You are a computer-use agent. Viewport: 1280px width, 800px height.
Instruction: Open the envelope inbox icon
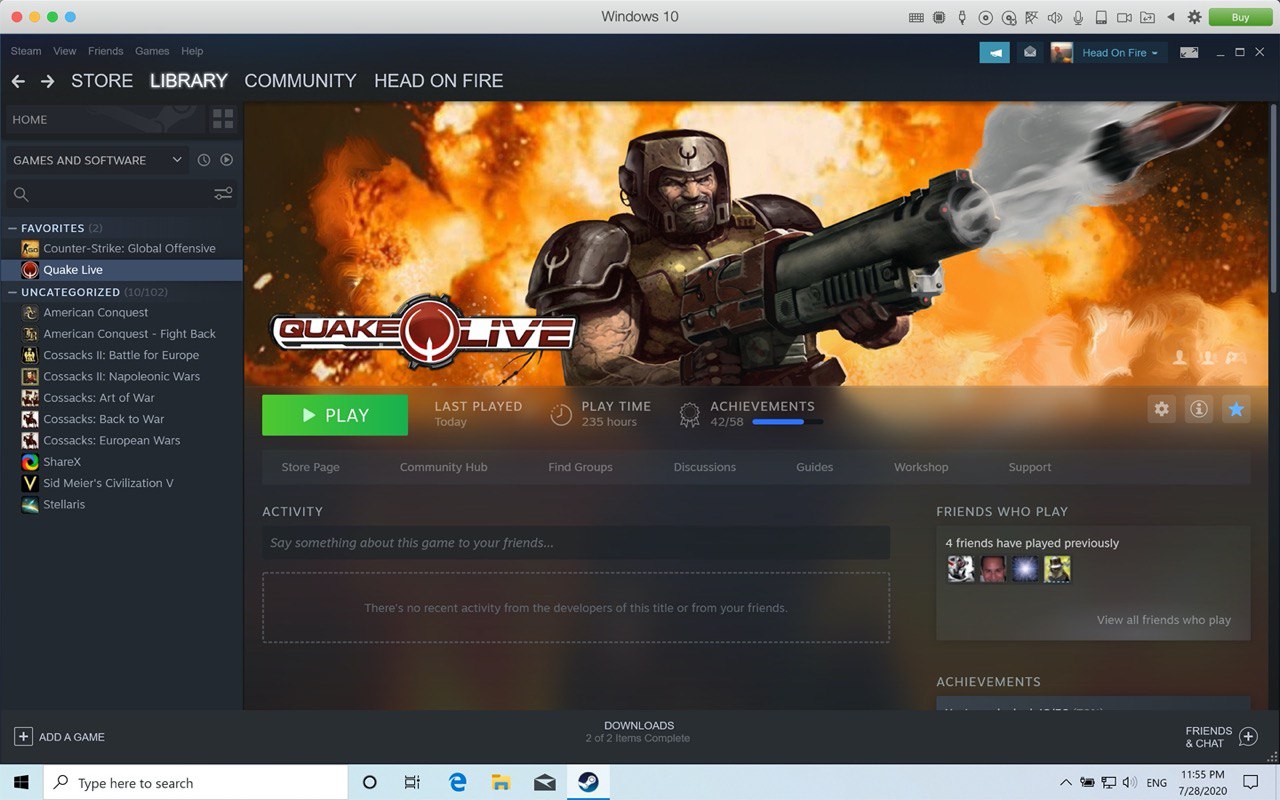(x=1029, y=53)
